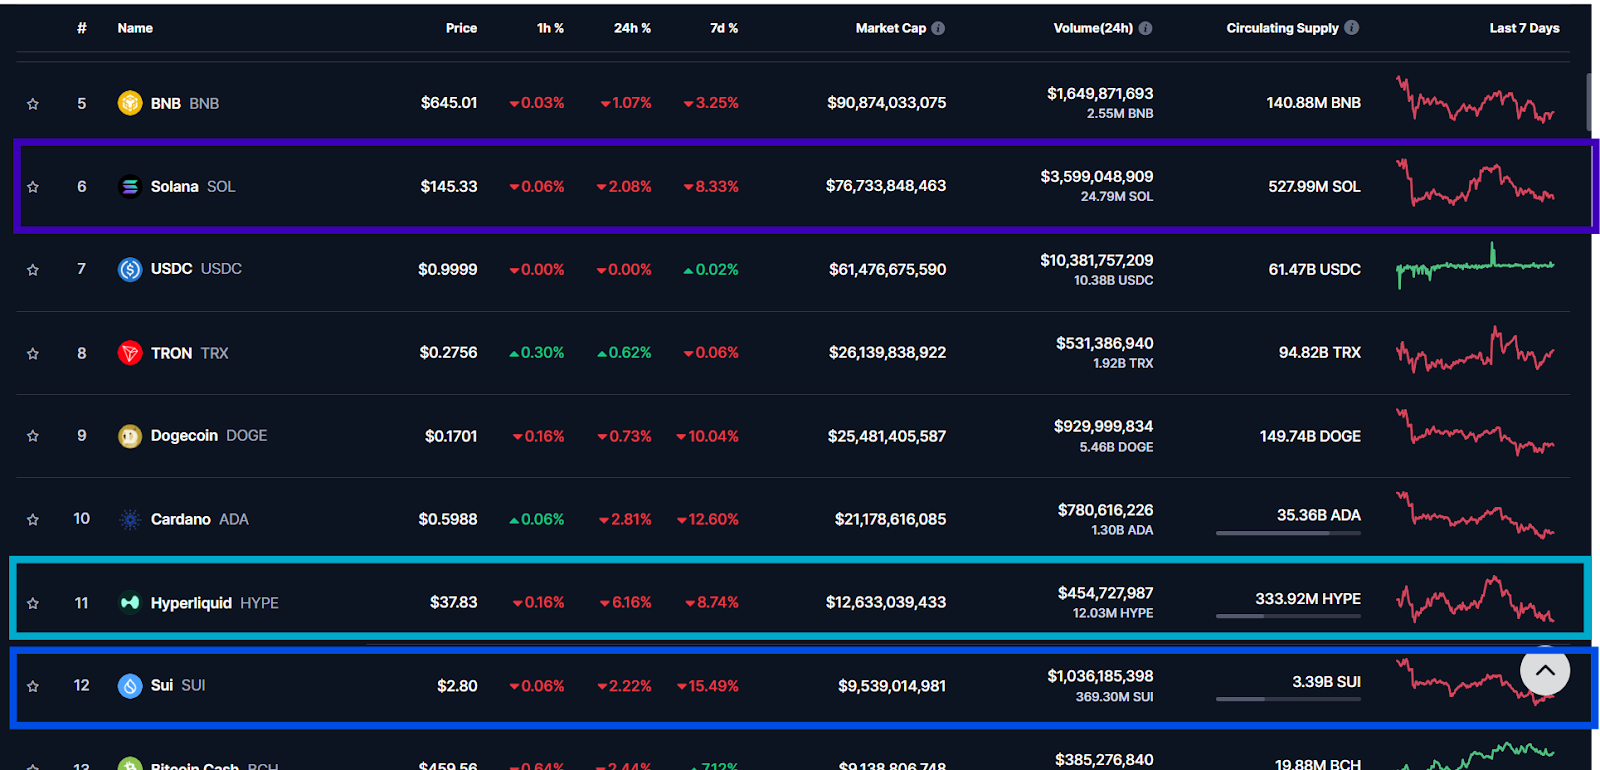The image size is (1600, 770).
Task: Open the TRON 7-day sparkline chart
Action: (1475, 349)
